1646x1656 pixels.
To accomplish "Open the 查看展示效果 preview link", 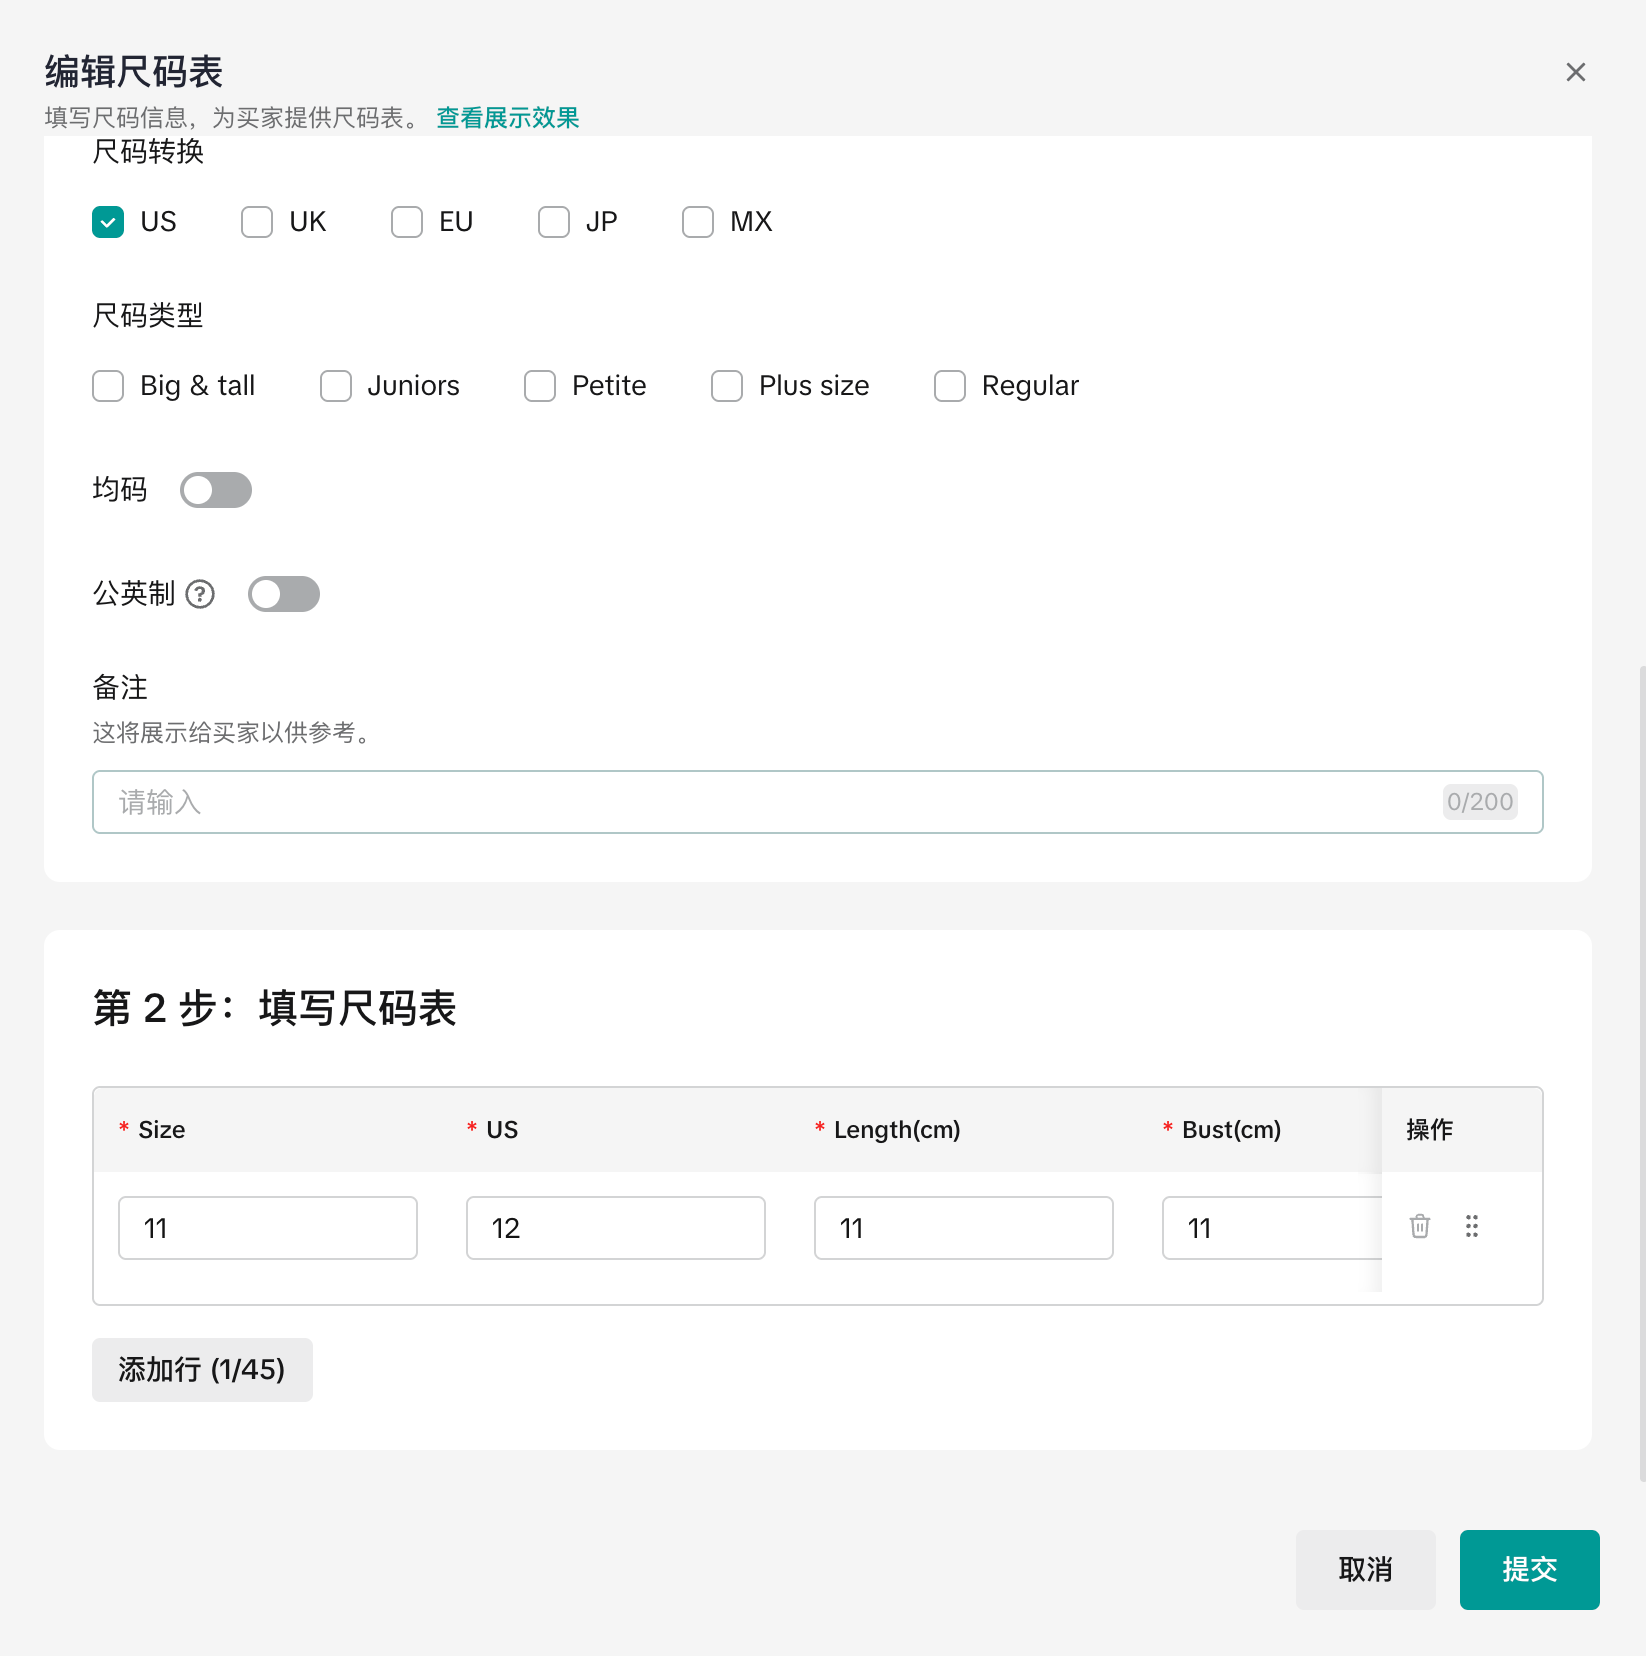I will point(507,118).
